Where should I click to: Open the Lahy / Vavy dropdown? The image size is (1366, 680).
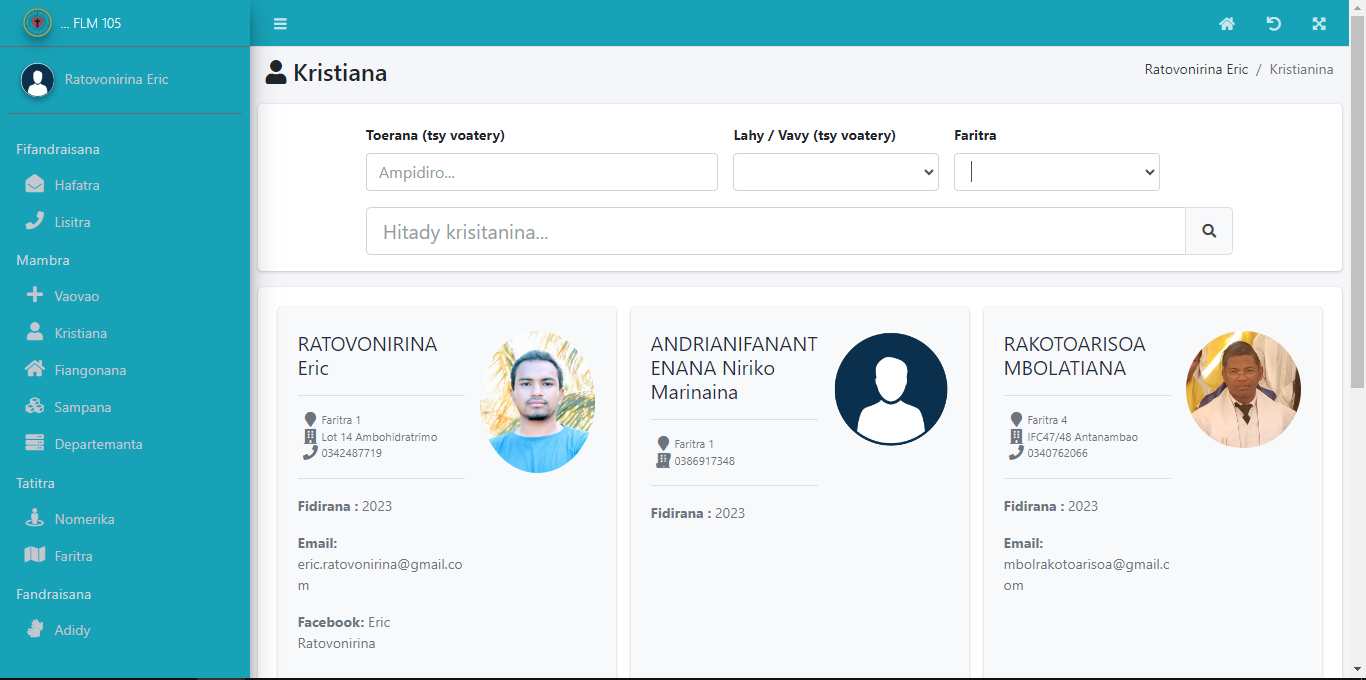pyautogui.click(x=835, y=172)
